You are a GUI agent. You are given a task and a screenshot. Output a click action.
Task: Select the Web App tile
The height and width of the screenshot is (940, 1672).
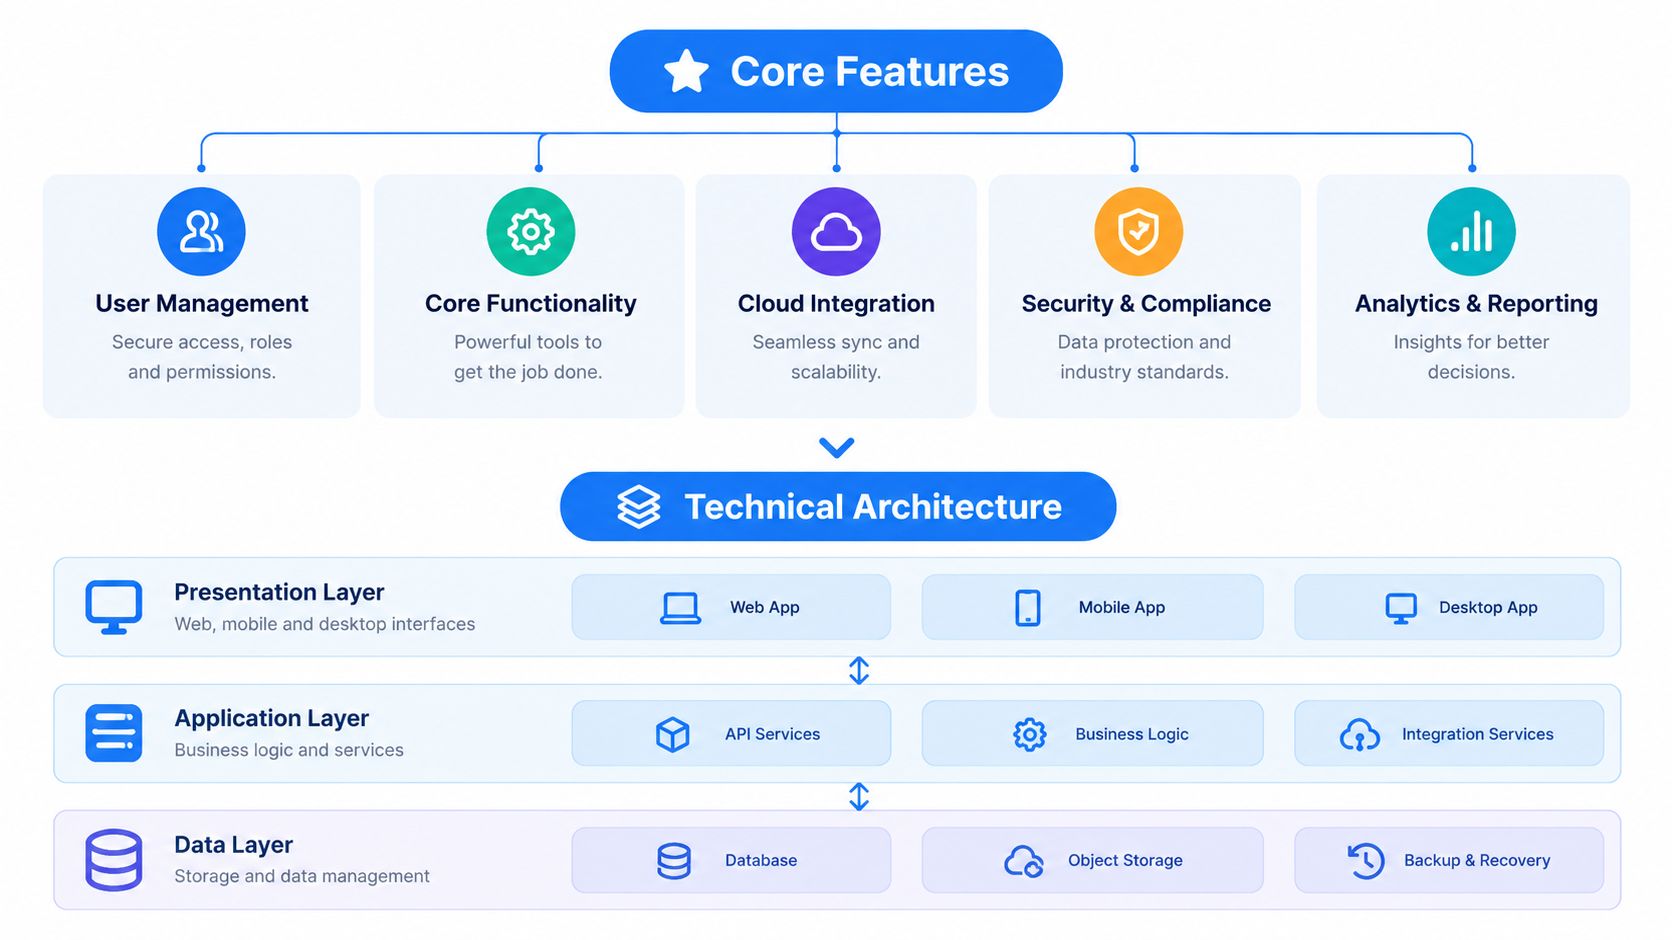(731, 607)
